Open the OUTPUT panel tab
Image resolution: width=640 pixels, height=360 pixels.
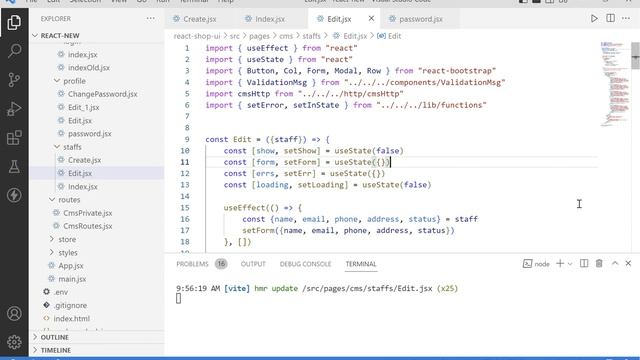[253, 264]
